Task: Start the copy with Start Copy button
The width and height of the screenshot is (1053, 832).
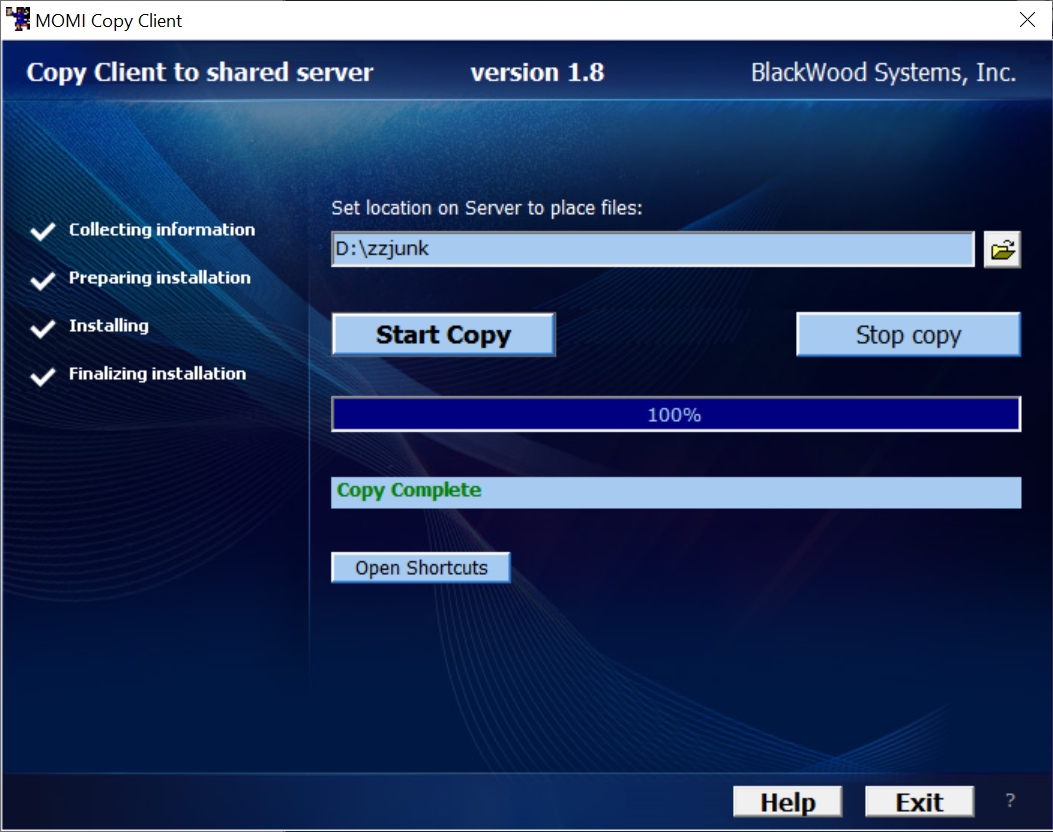Action: click(443, 334)
